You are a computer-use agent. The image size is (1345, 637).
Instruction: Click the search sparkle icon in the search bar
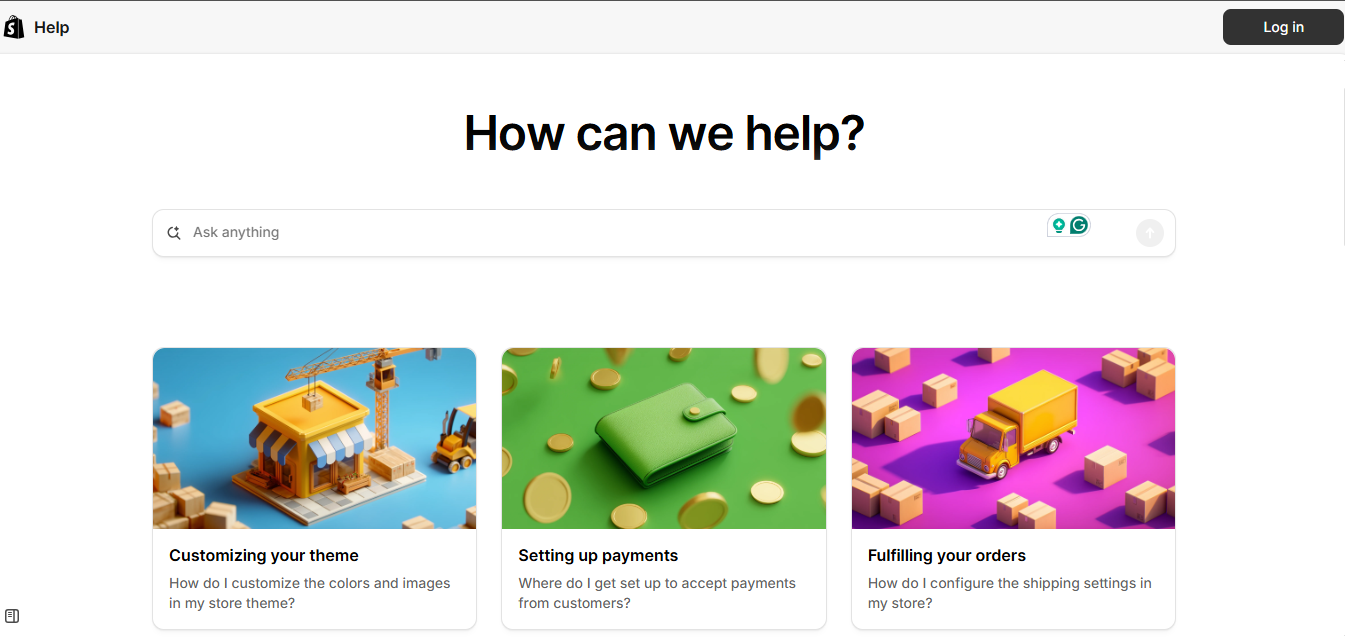(x=174, y=233)
